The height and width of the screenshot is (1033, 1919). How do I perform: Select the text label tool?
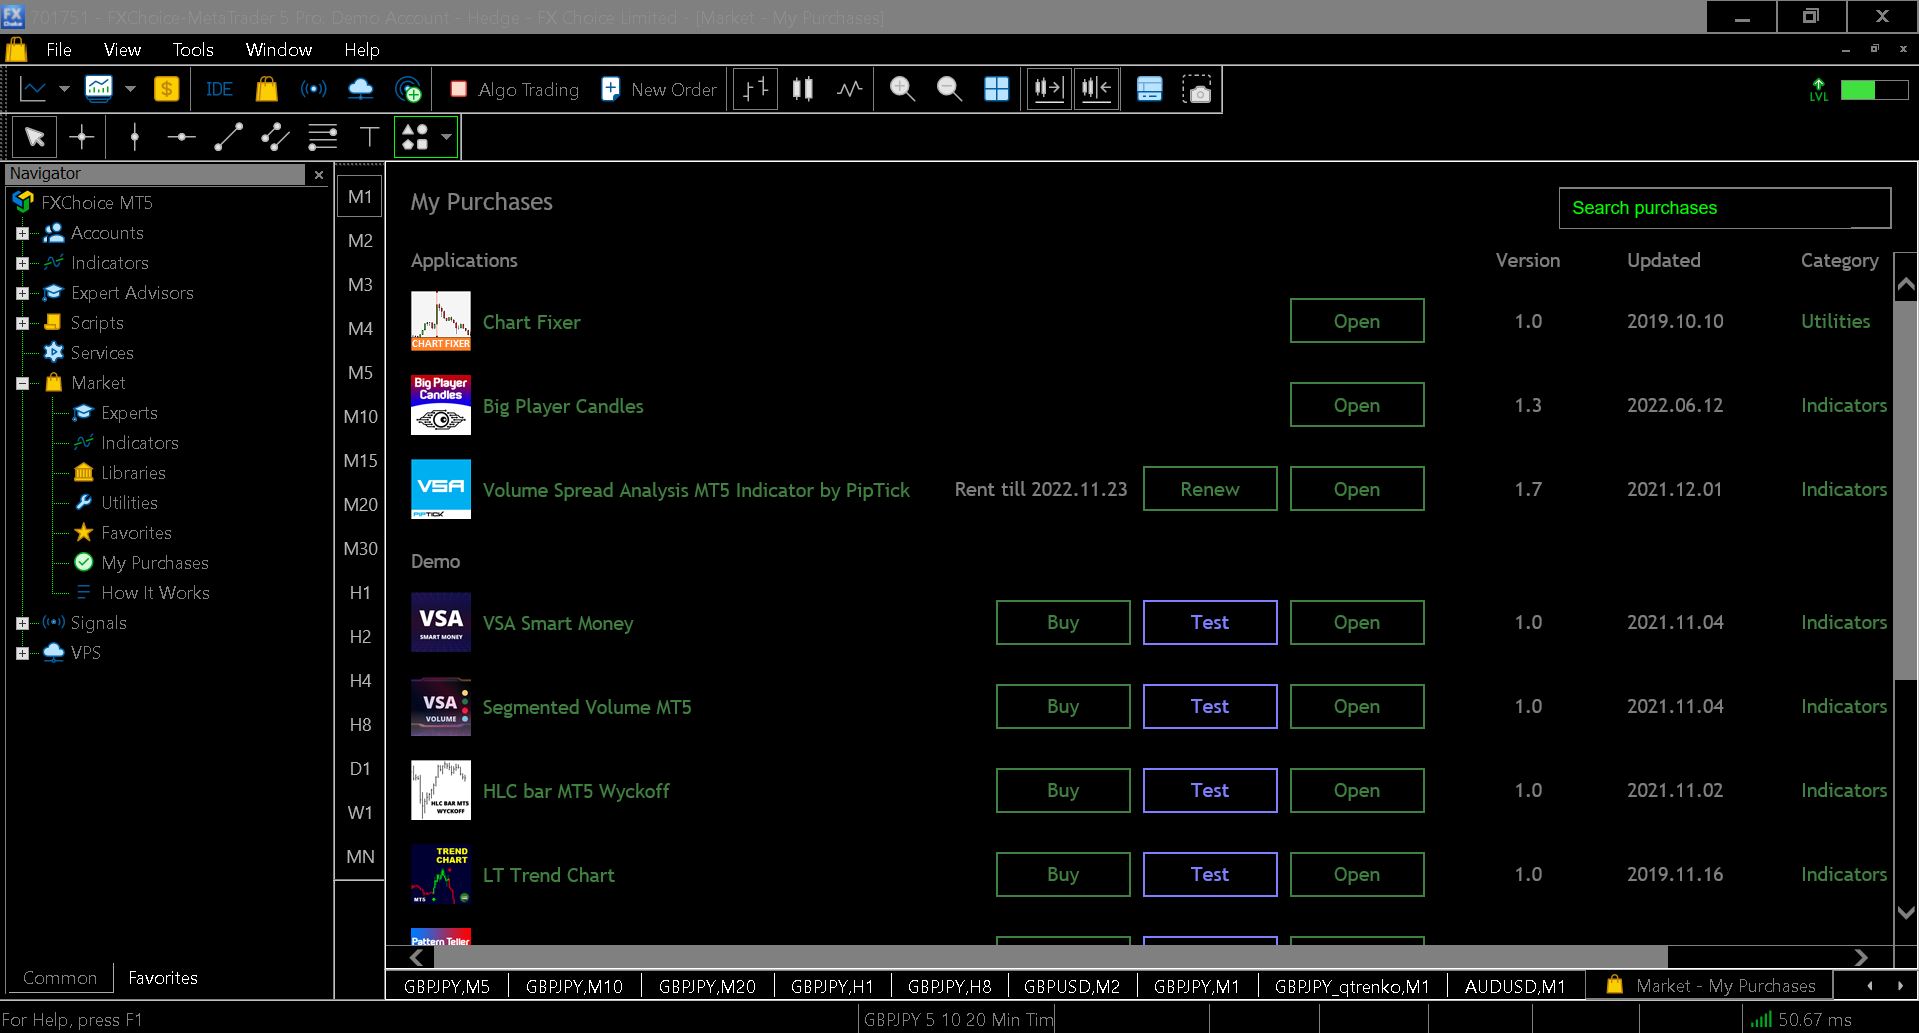pyautogui.click(x=370, y=137)
